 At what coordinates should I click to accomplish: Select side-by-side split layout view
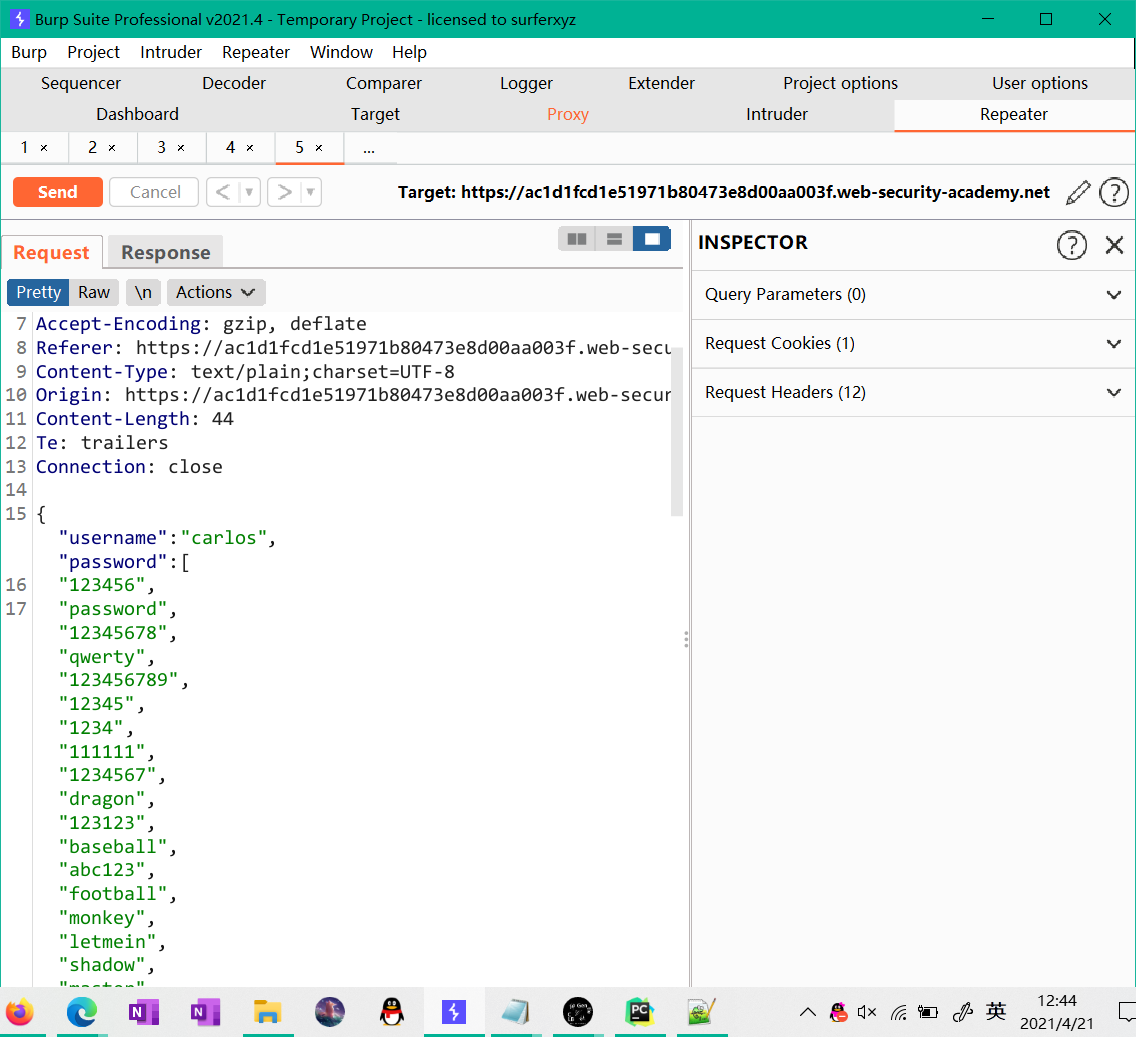tap(577, 239)
